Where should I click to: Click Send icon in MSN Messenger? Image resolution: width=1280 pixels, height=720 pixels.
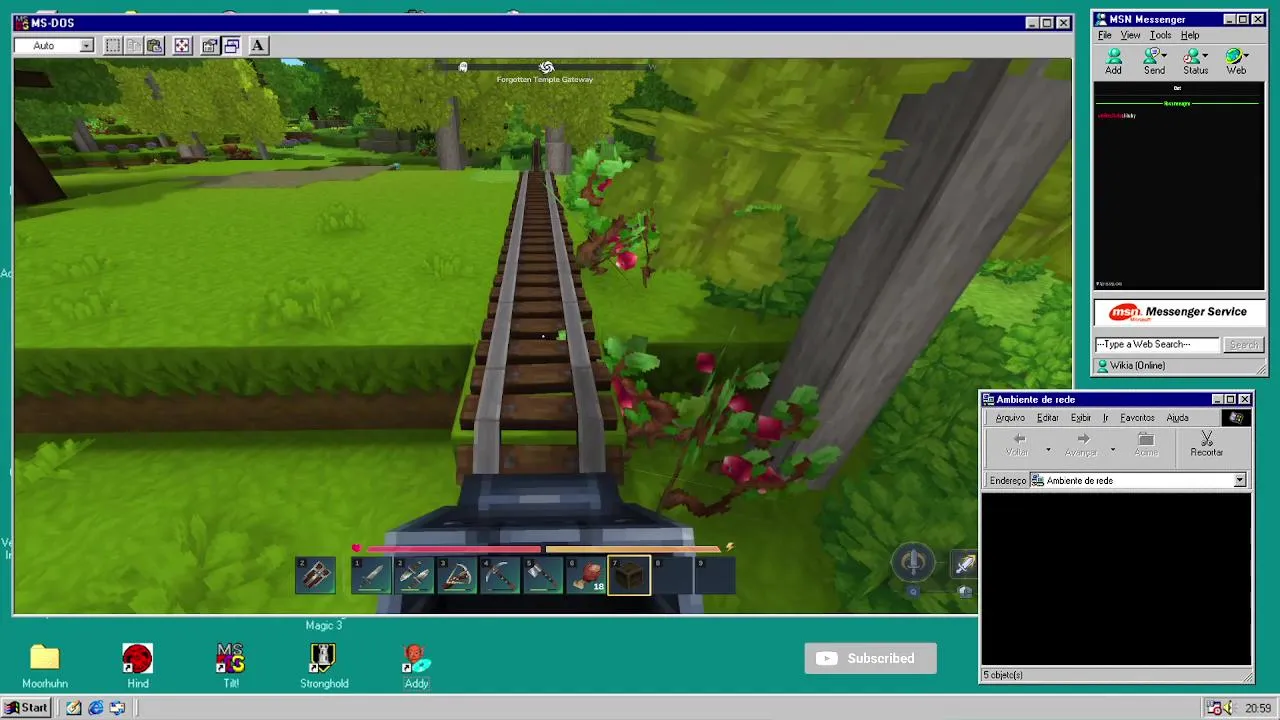1154,62
